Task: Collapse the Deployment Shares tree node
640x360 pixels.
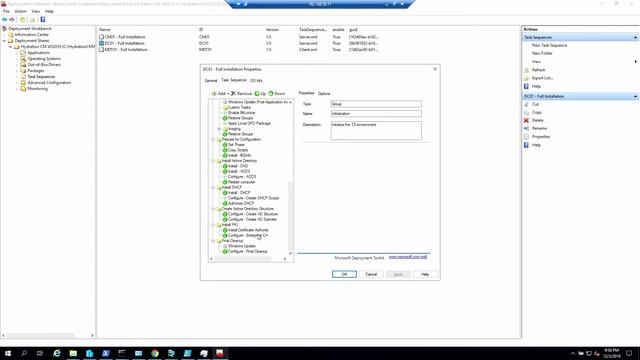Action: pyautogui.click(x=4, y=41)
